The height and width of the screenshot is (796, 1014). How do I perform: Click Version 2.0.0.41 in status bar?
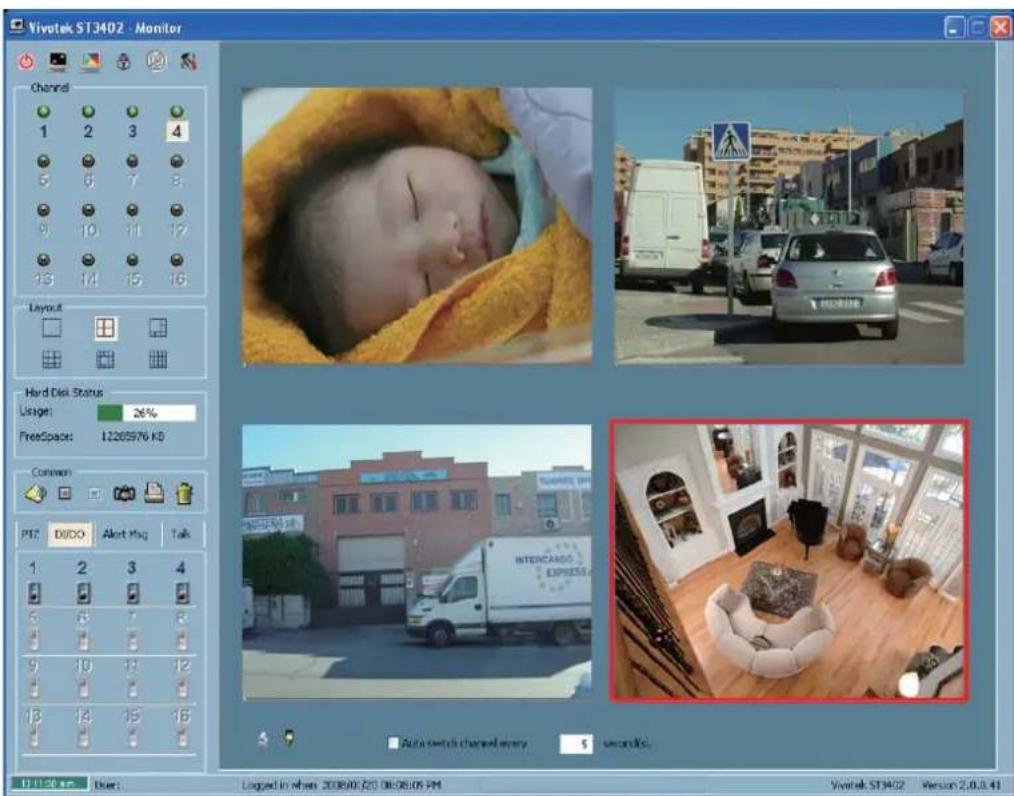tap(960, 784)
